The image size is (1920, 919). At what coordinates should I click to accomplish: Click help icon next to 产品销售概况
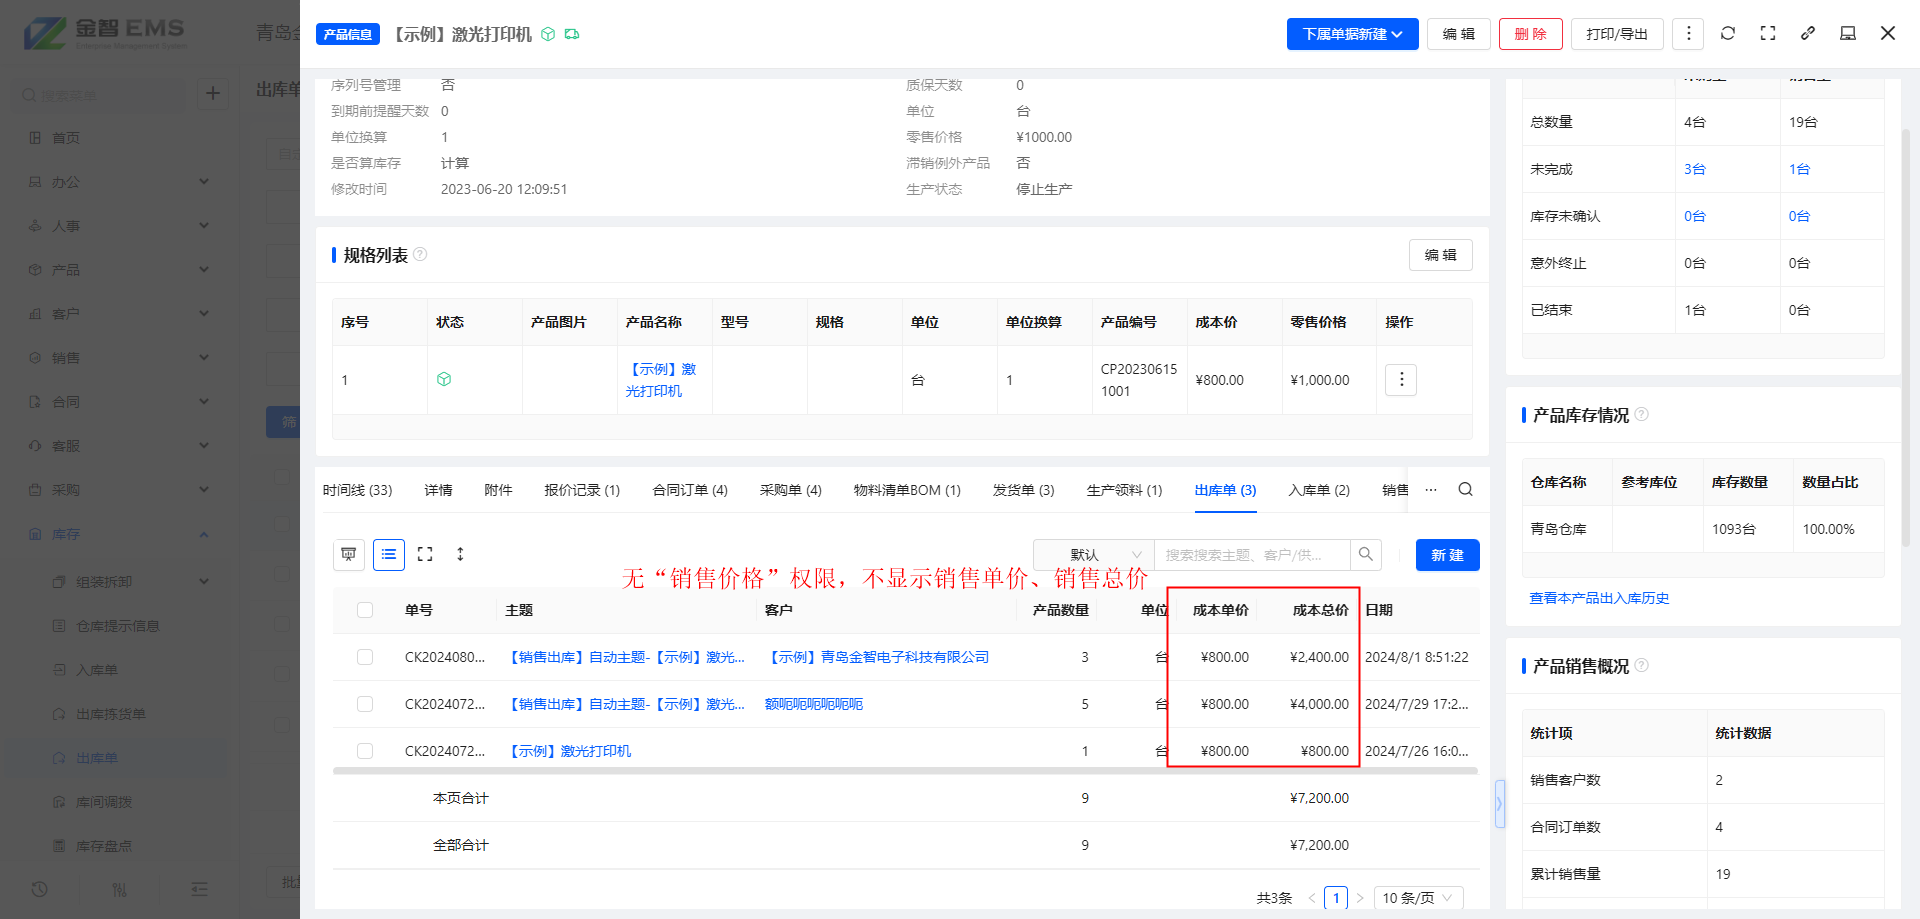1641,665
